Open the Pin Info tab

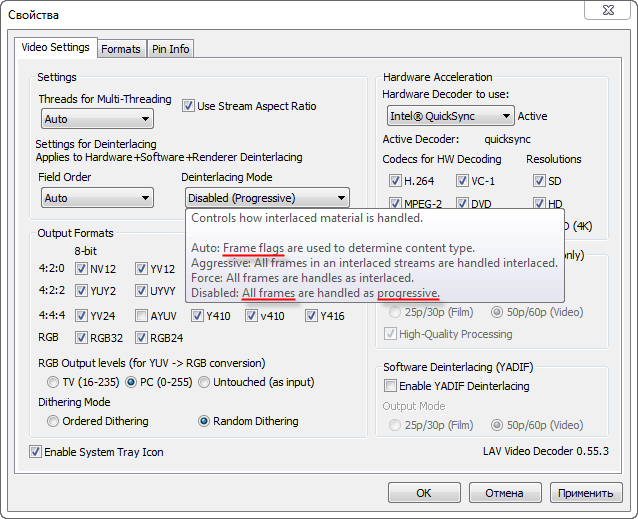click(x=171, y=49)
